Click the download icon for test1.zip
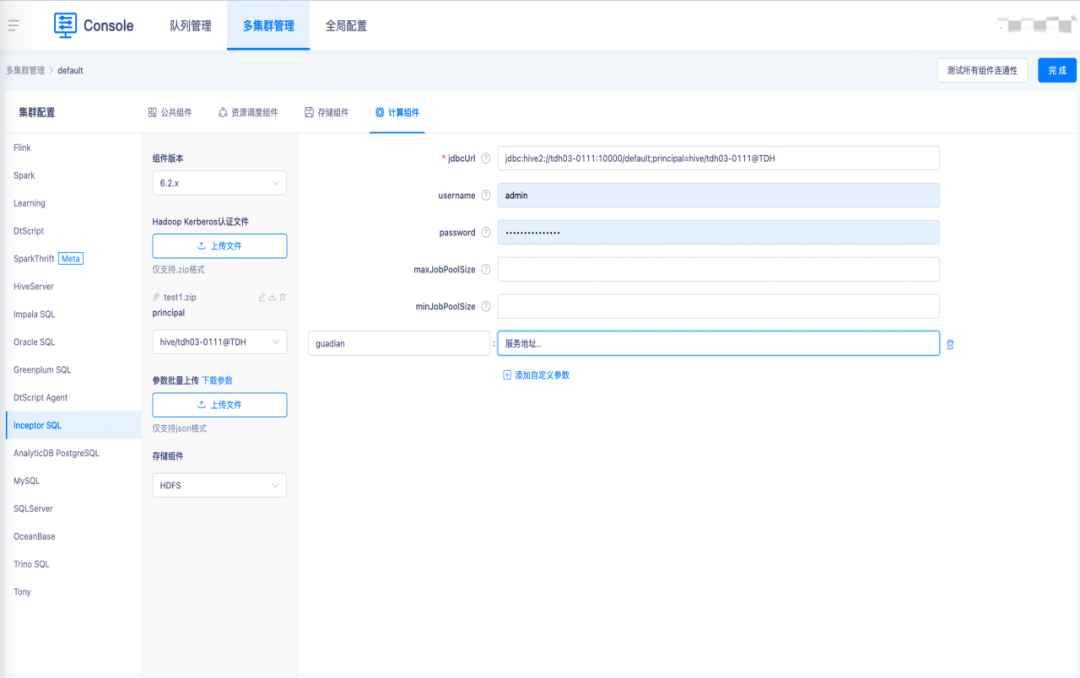 (x=272, y=297)
